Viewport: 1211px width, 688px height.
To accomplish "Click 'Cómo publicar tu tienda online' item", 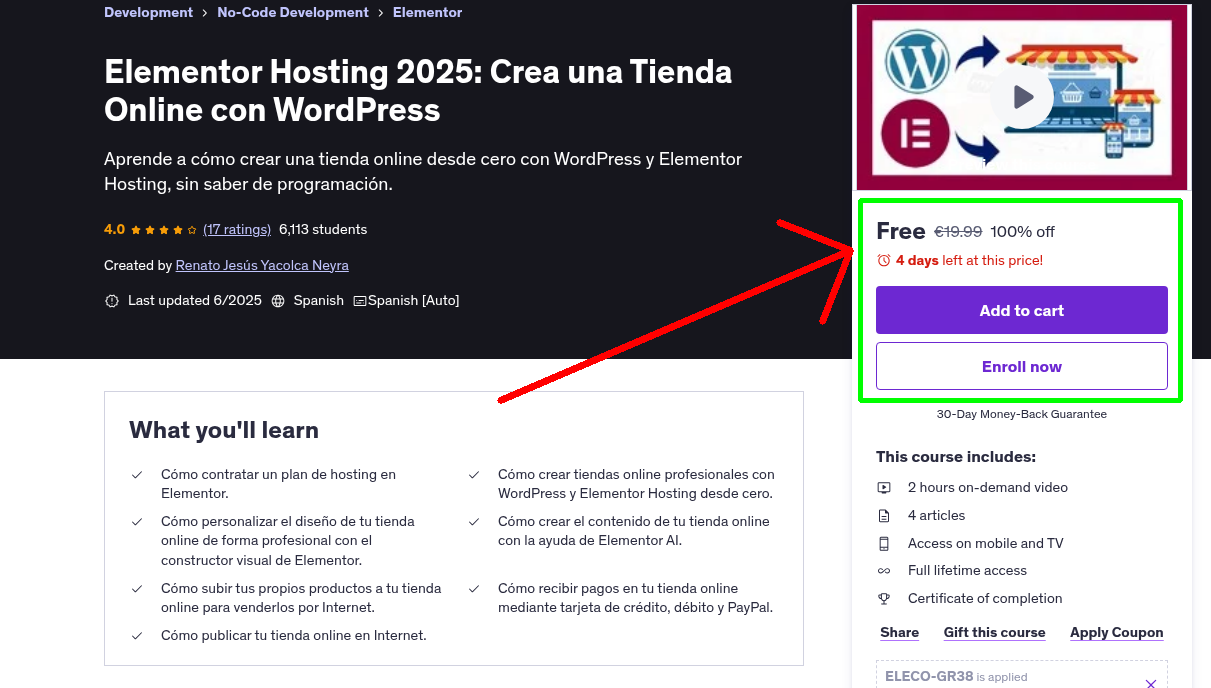I will coord(294,636).
